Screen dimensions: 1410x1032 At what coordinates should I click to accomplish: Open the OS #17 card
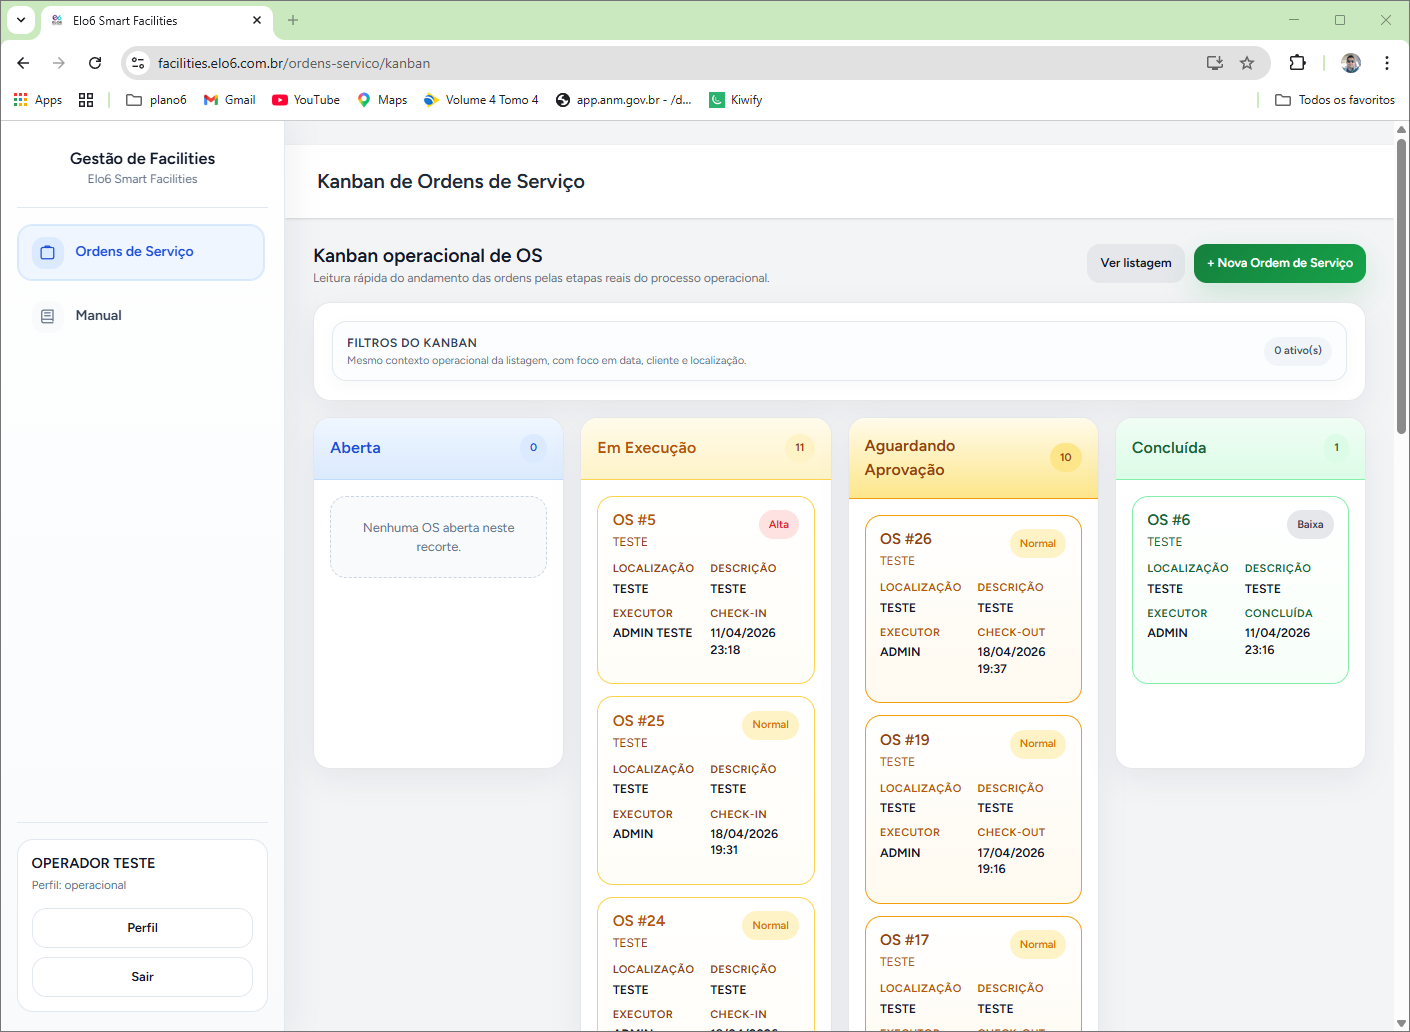coord(973,973)
